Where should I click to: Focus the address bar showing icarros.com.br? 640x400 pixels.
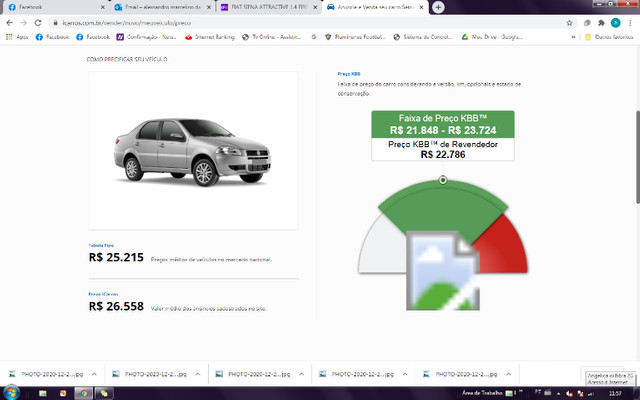click(x=306, y=23)
